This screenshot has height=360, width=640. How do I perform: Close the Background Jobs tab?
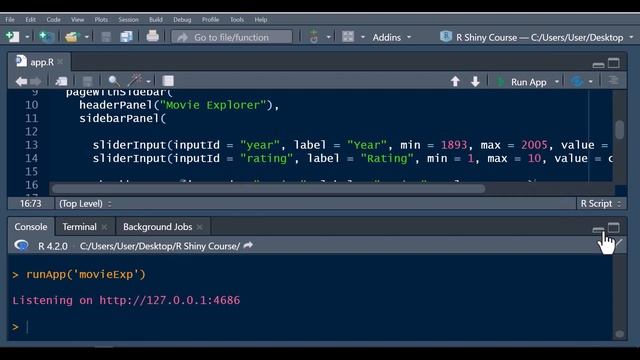[200, 227]
